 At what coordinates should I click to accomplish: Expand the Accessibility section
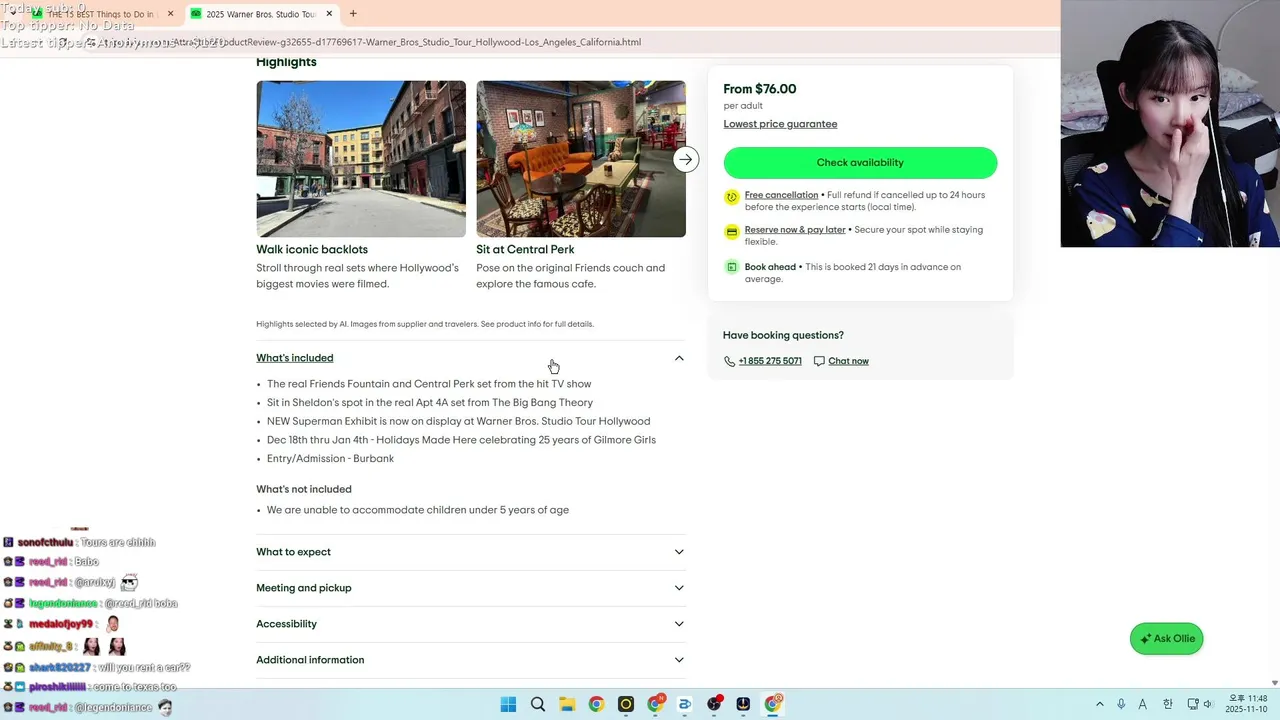point(470,624)
